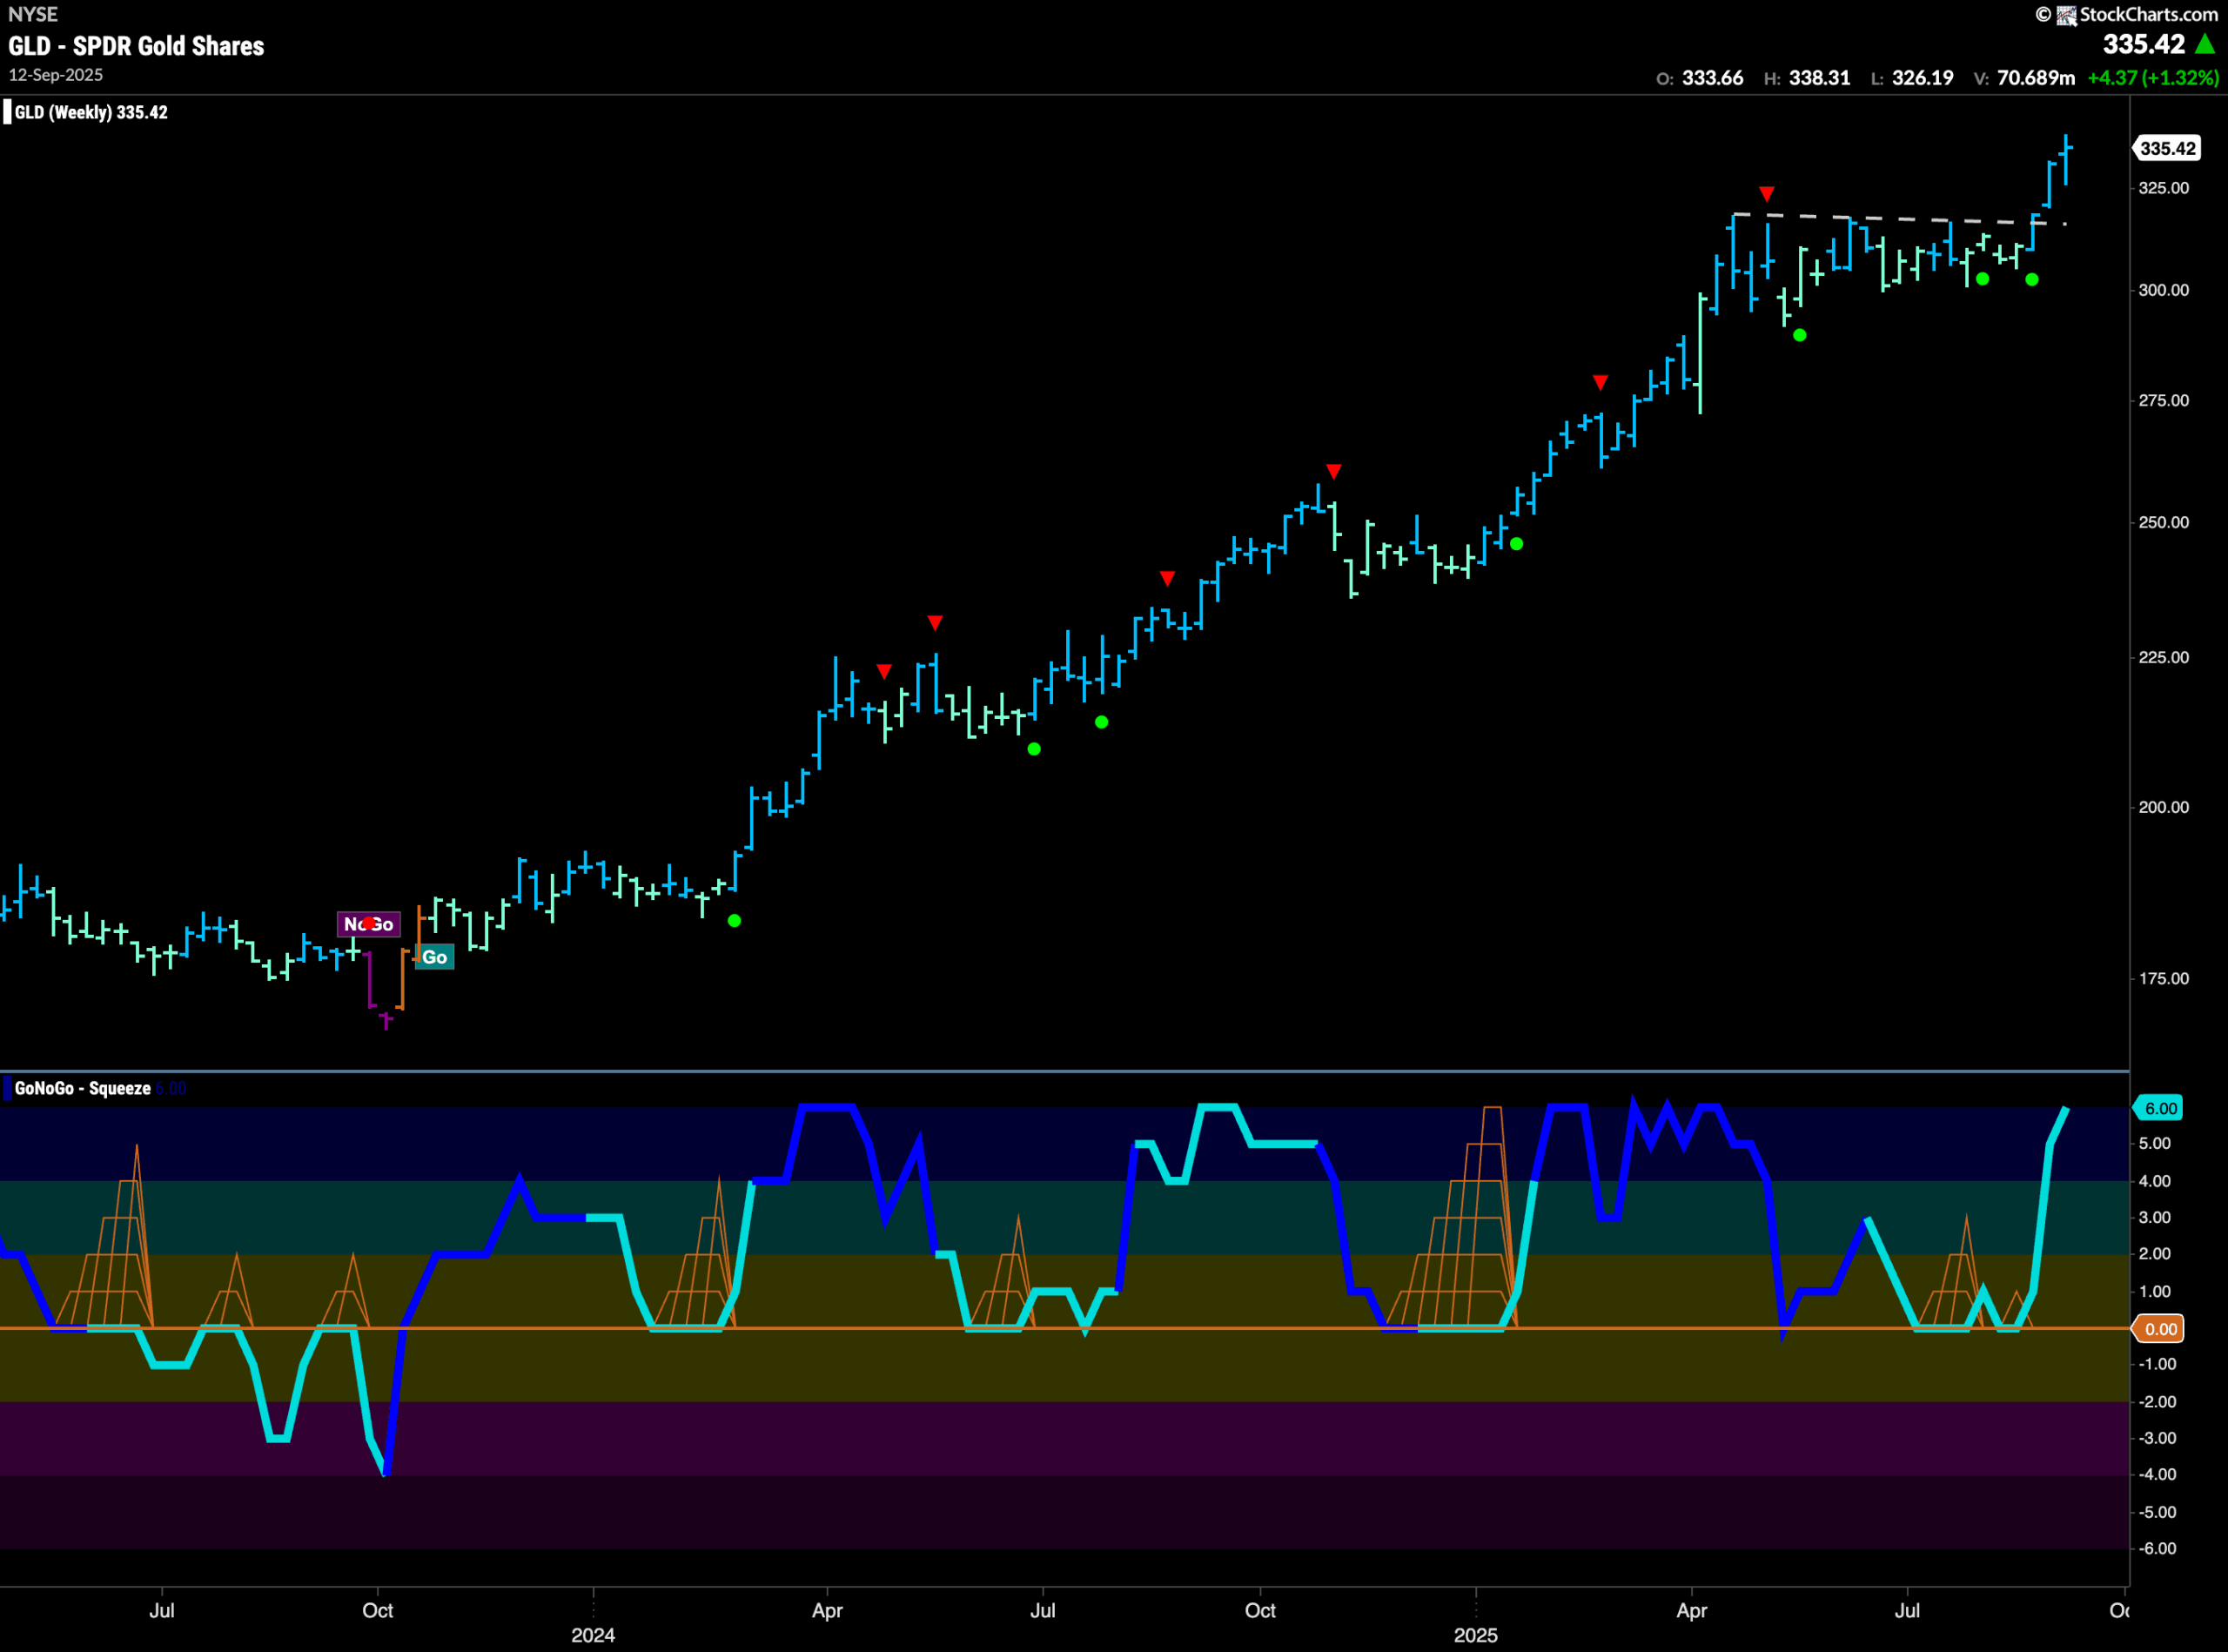Click the GLD (Weekly) 335.42 legend label

coord(91,112)
